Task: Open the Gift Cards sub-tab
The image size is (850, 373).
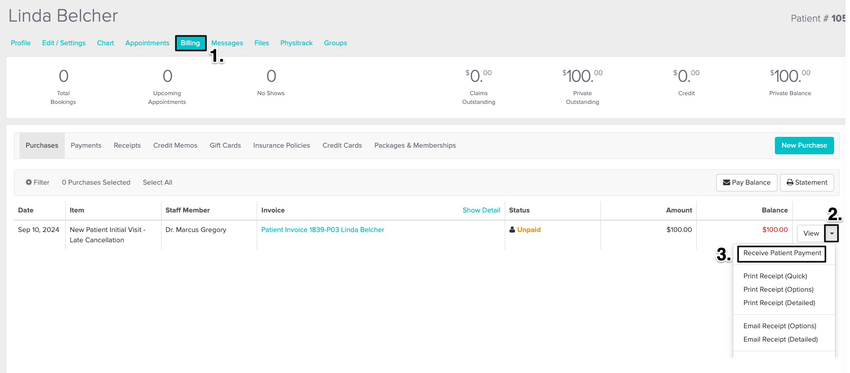Action: click(x=225, y=145)
